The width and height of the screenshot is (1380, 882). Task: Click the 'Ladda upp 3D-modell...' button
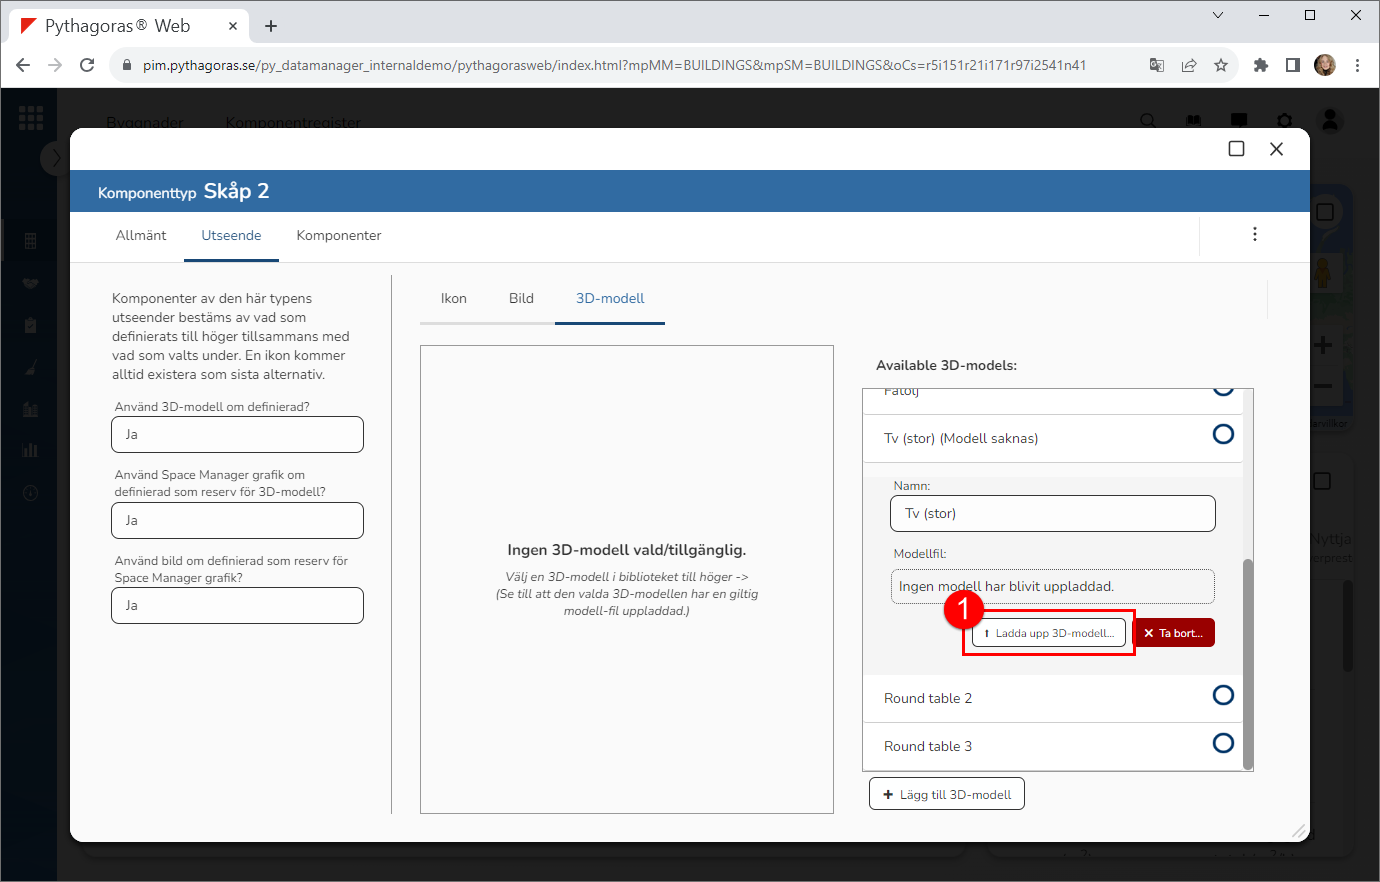click(x=1049, y=633)
